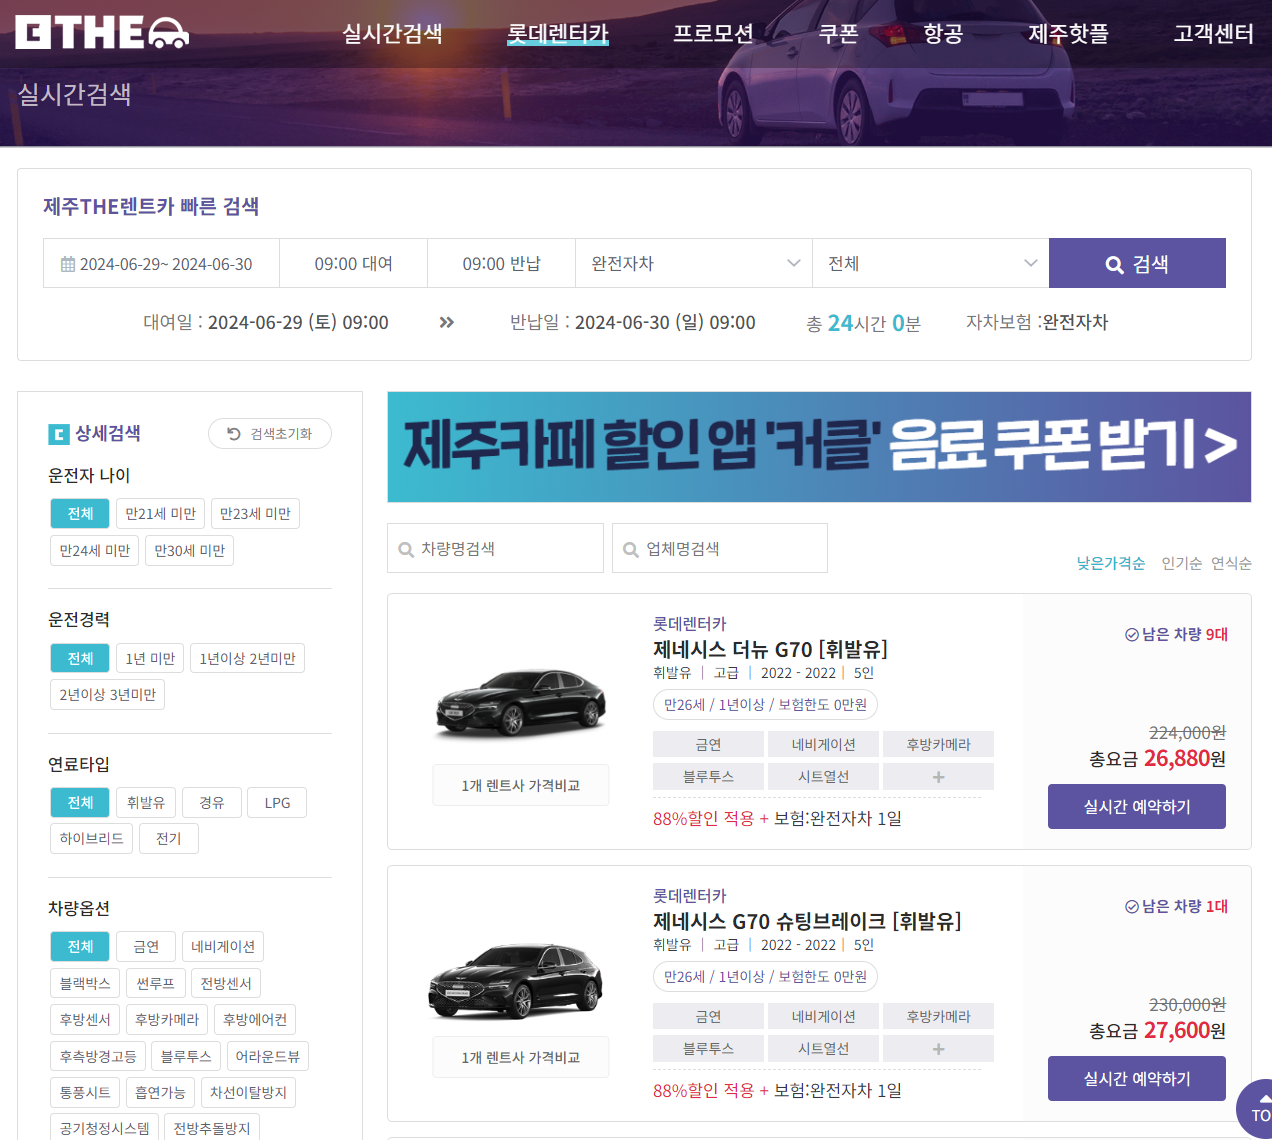1272x1140 pixels.
Task: Open 제네시스 G70 슈팅브레이크 [휘발유] title
Action: [x=807, y=922]
